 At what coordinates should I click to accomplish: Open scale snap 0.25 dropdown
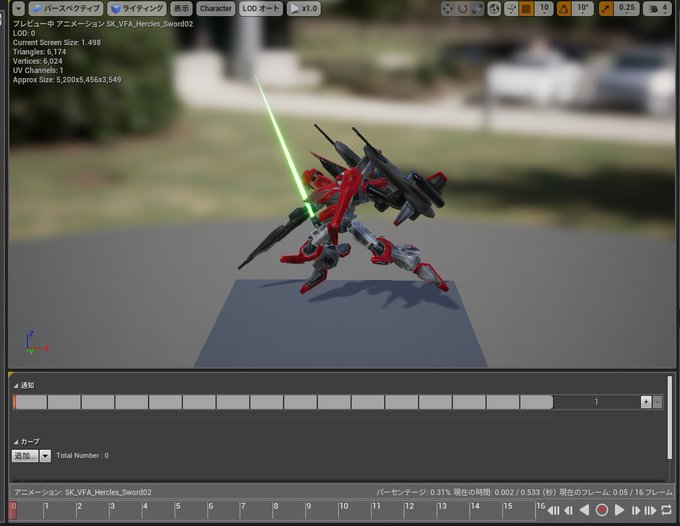coord(627,8)
